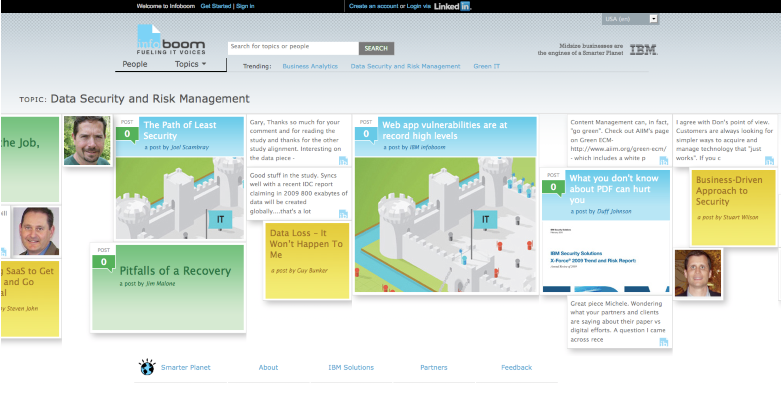Image resolution: width=782 pixels, height=416 pixels.
Task: Open Partners footer link
Action: pyautogui.click(x=433, y=368)
